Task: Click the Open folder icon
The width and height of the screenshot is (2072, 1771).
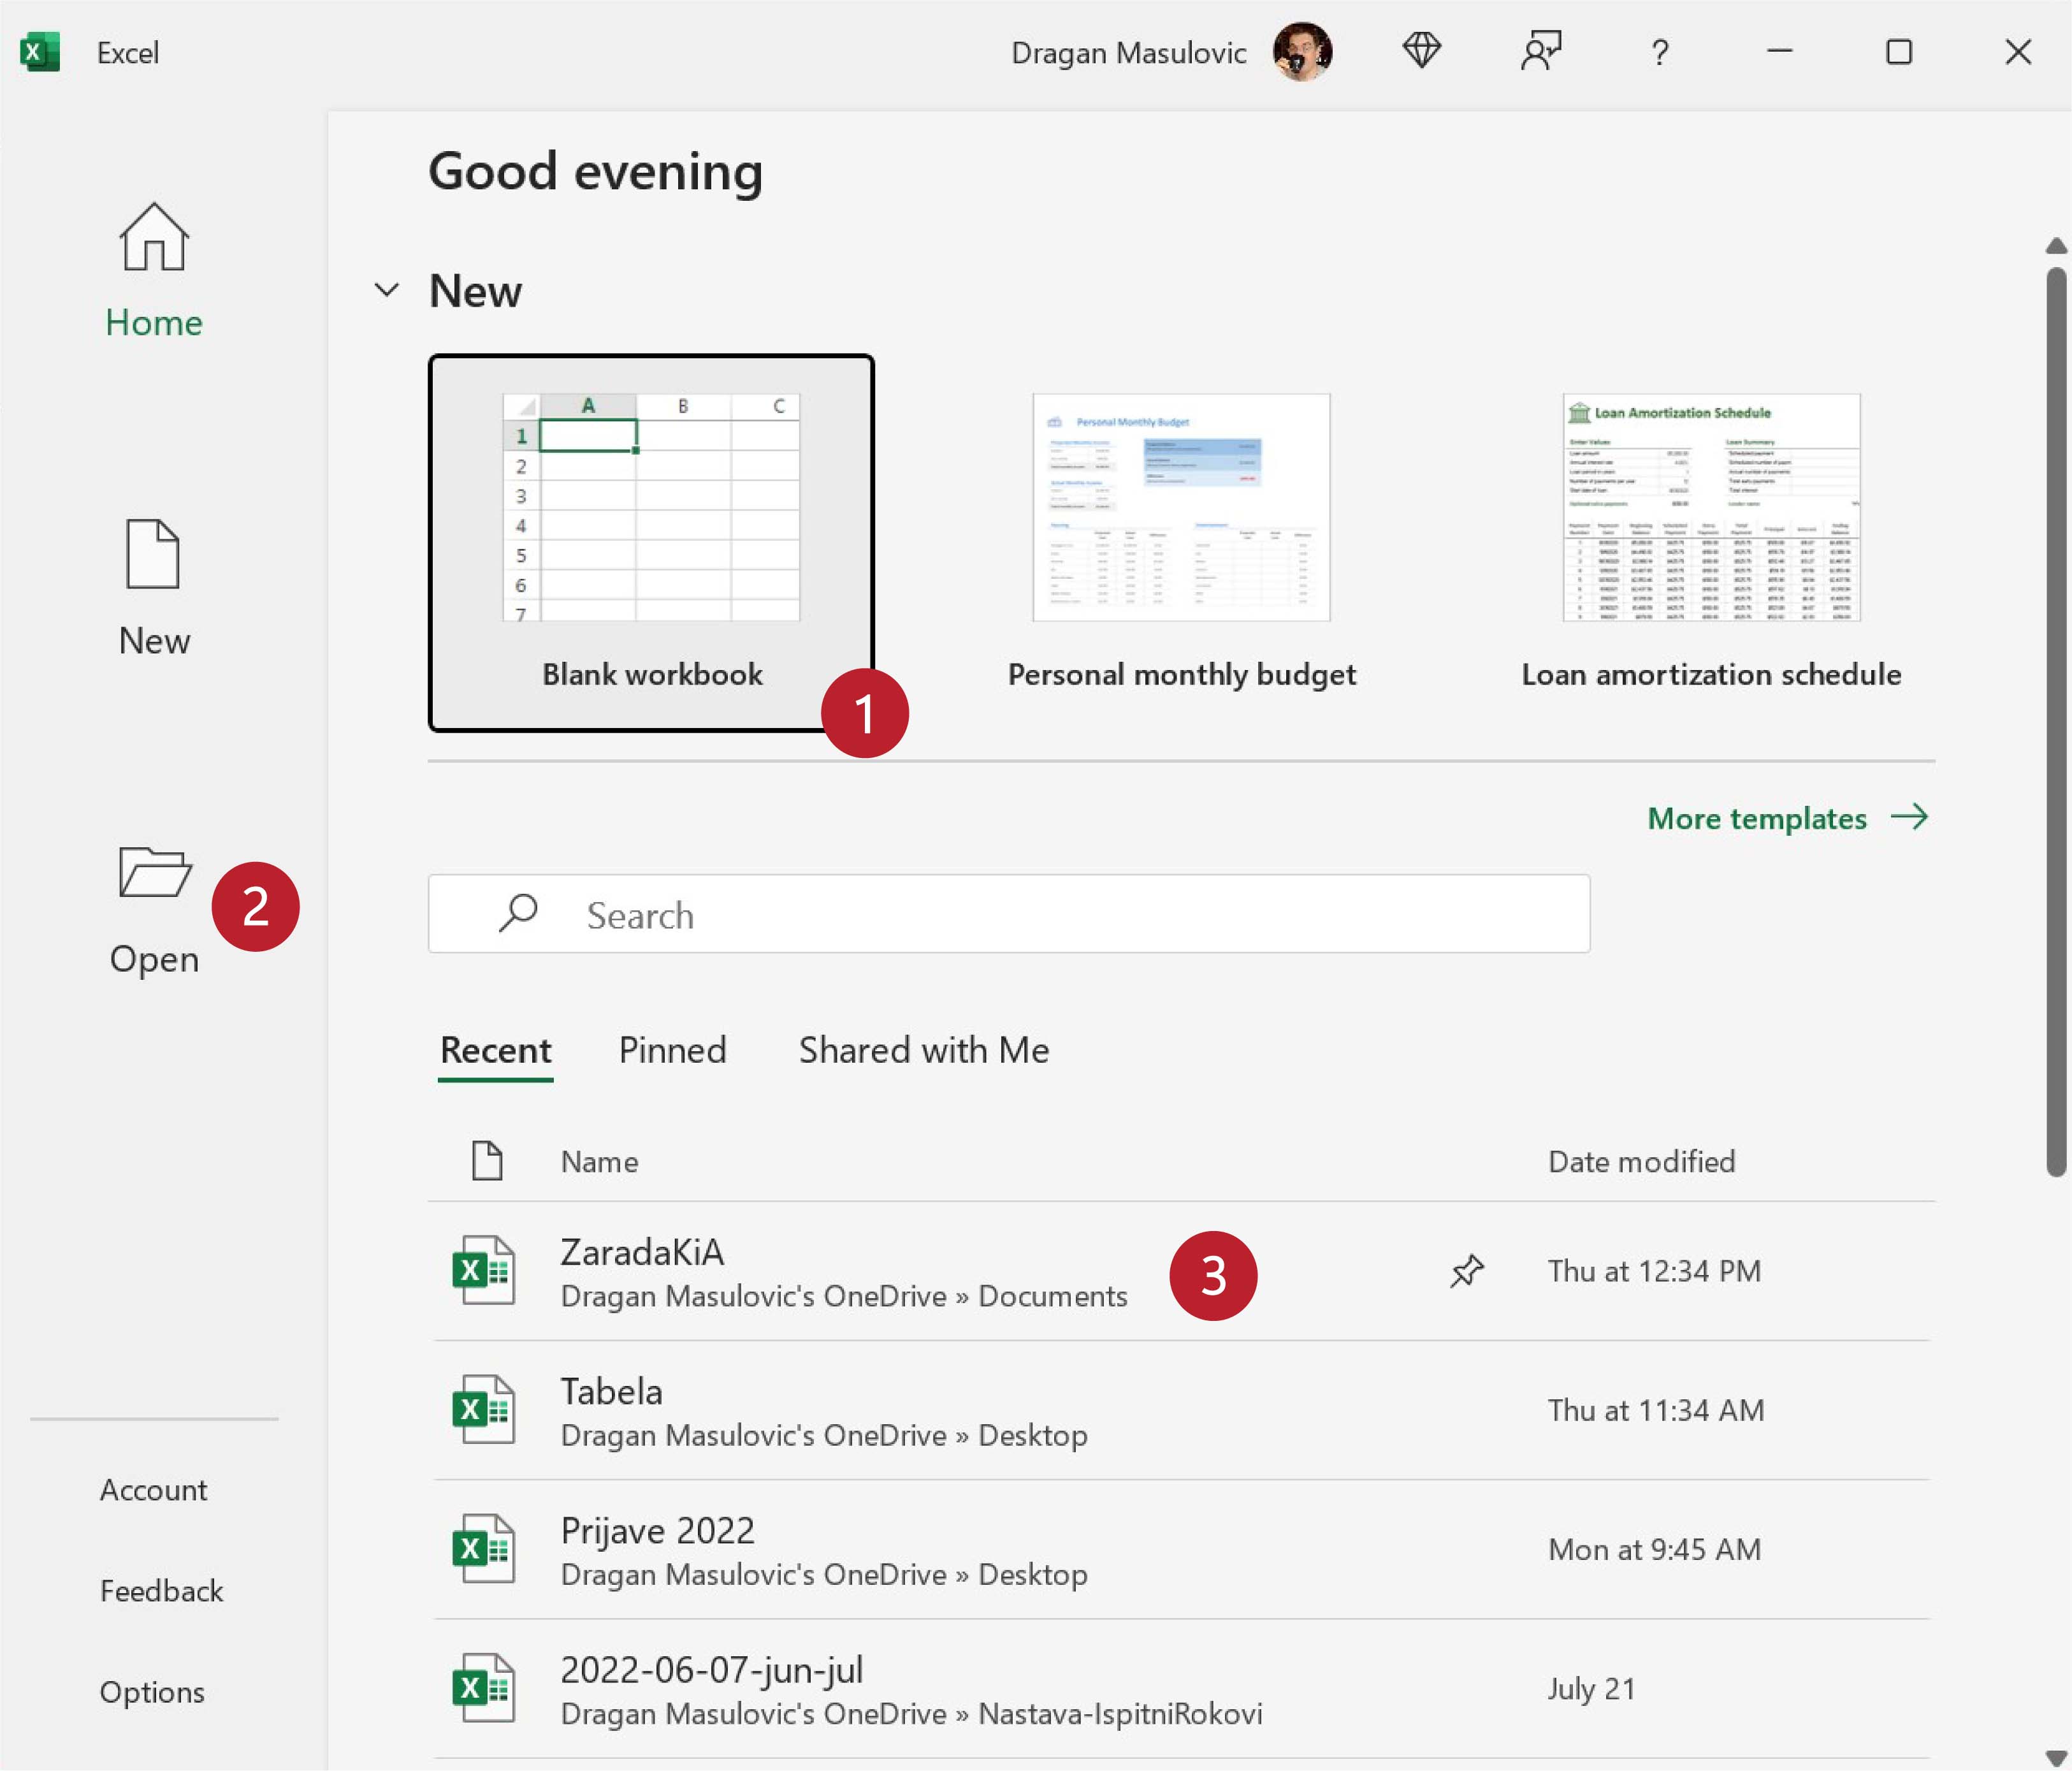Action: [x=154, y=872]
